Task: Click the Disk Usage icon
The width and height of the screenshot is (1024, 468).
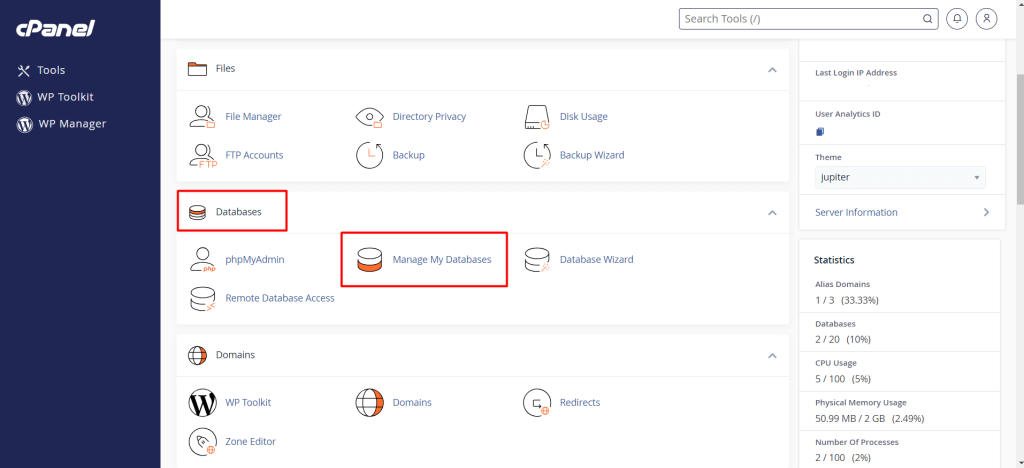Action: click(537, 117)
